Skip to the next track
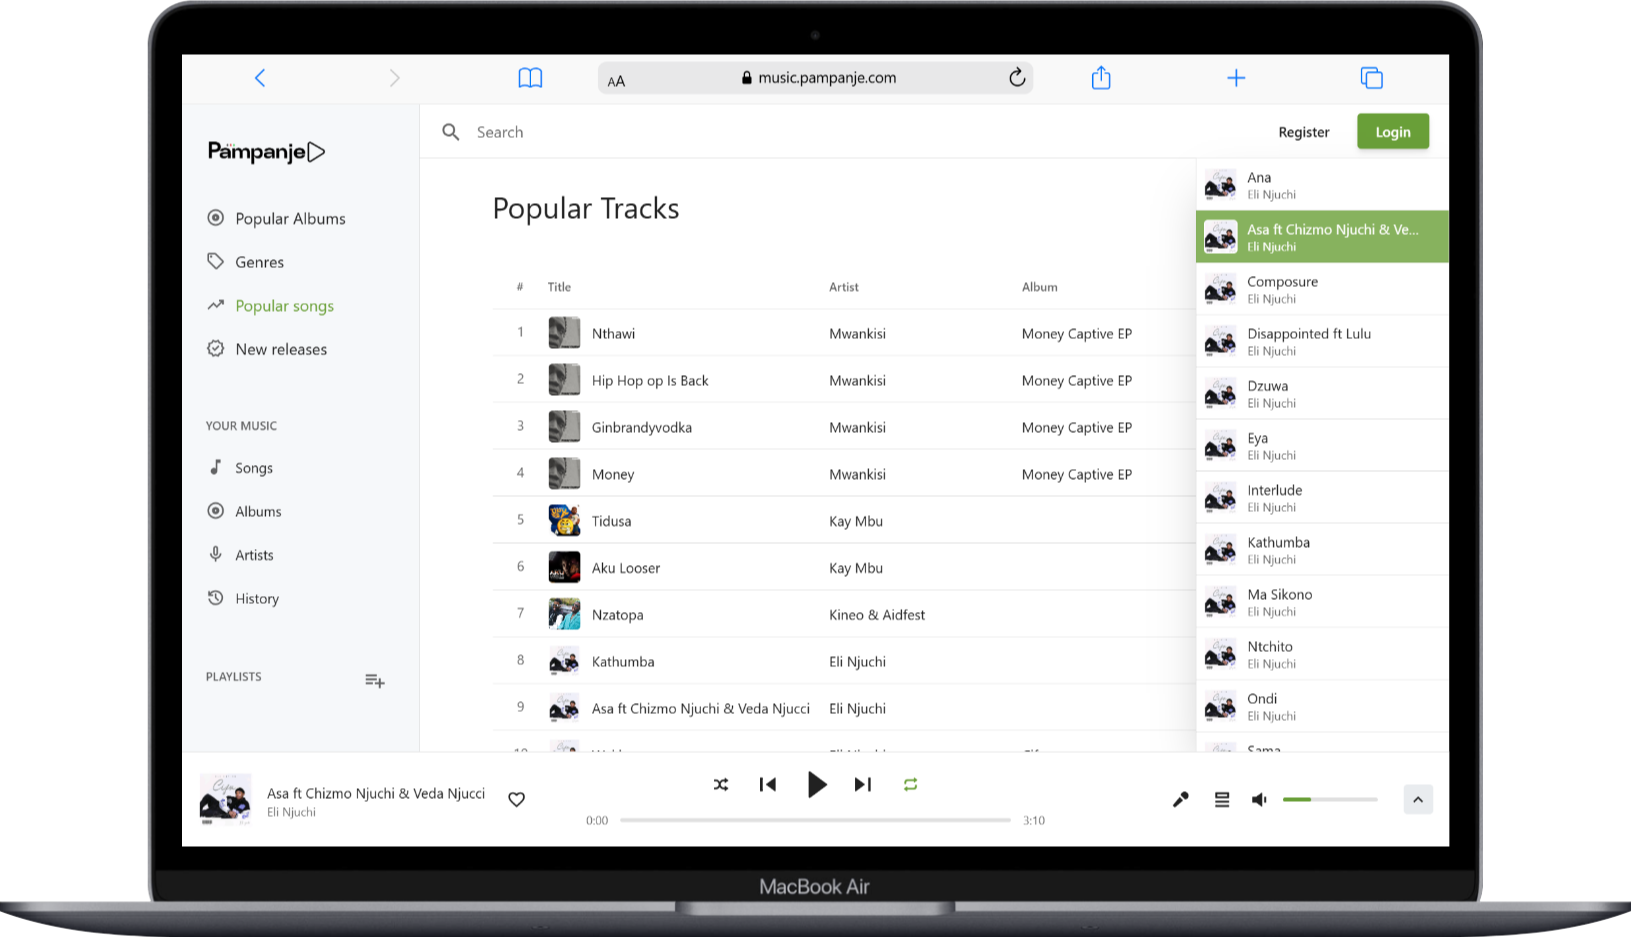 pos(862,785)
